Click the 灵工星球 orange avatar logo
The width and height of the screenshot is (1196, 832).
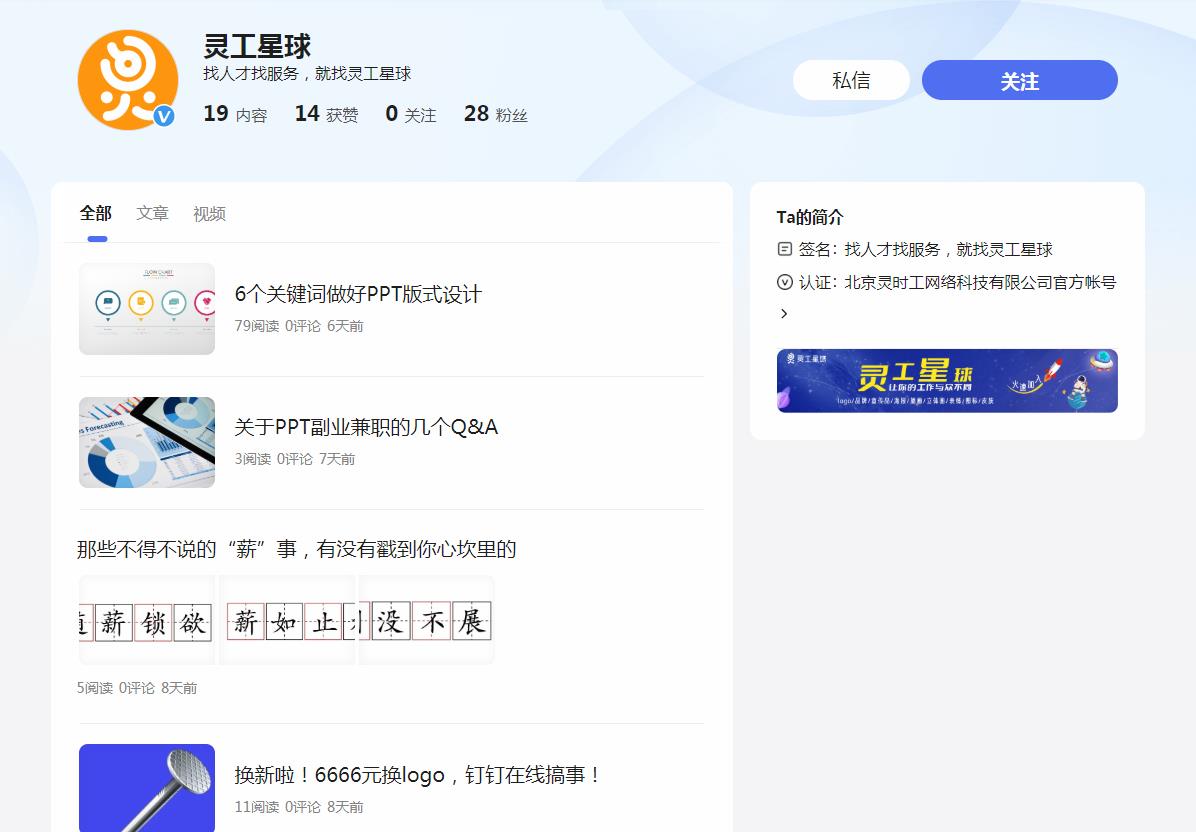[x=127, y=79]
